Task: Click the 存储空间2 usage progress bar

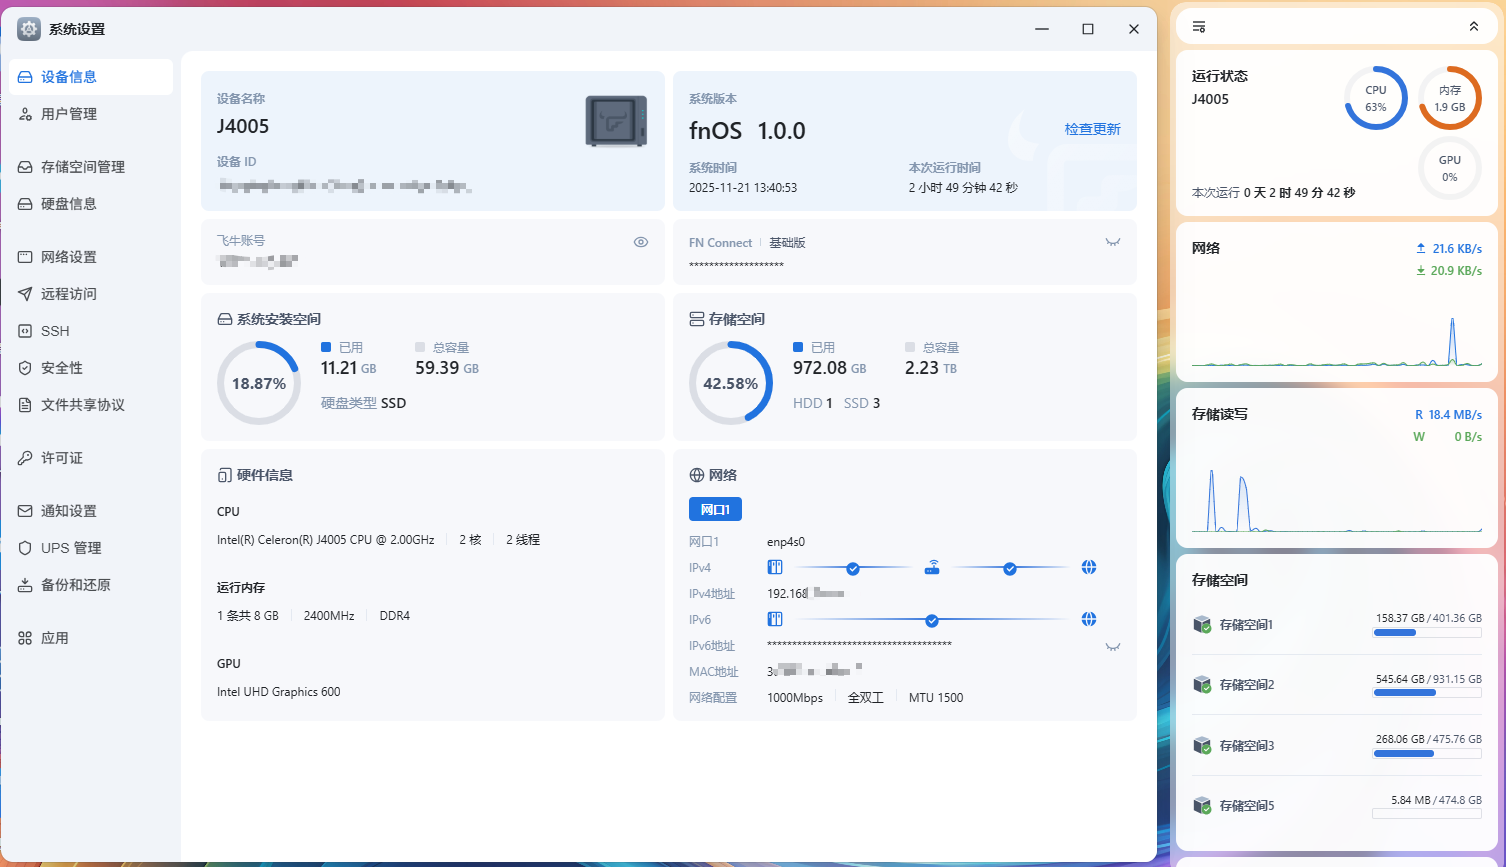Action: coord(1427,693)
